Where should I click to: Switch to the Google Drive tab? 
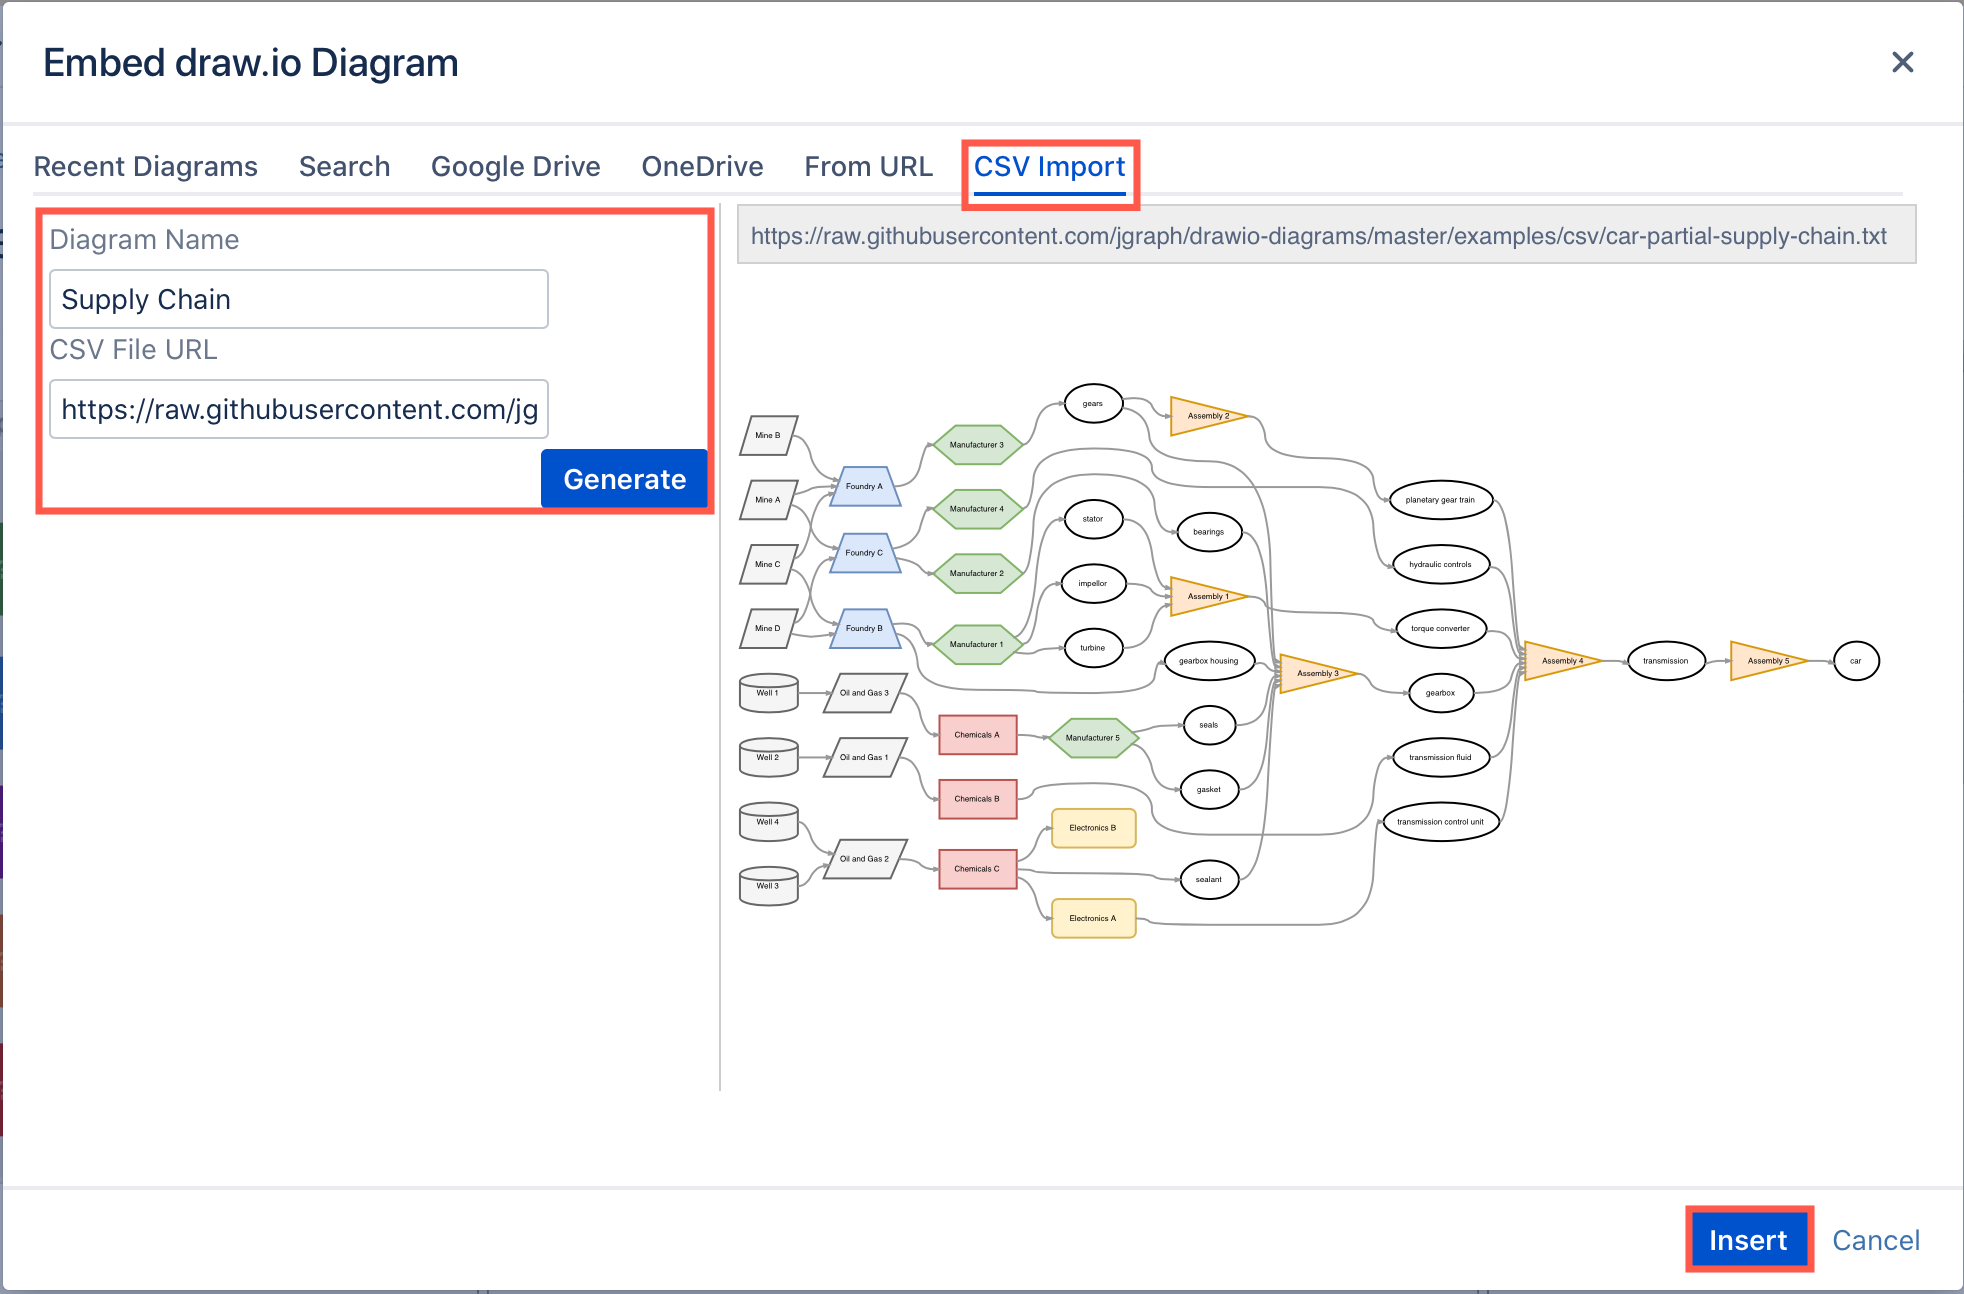(515, 166)
